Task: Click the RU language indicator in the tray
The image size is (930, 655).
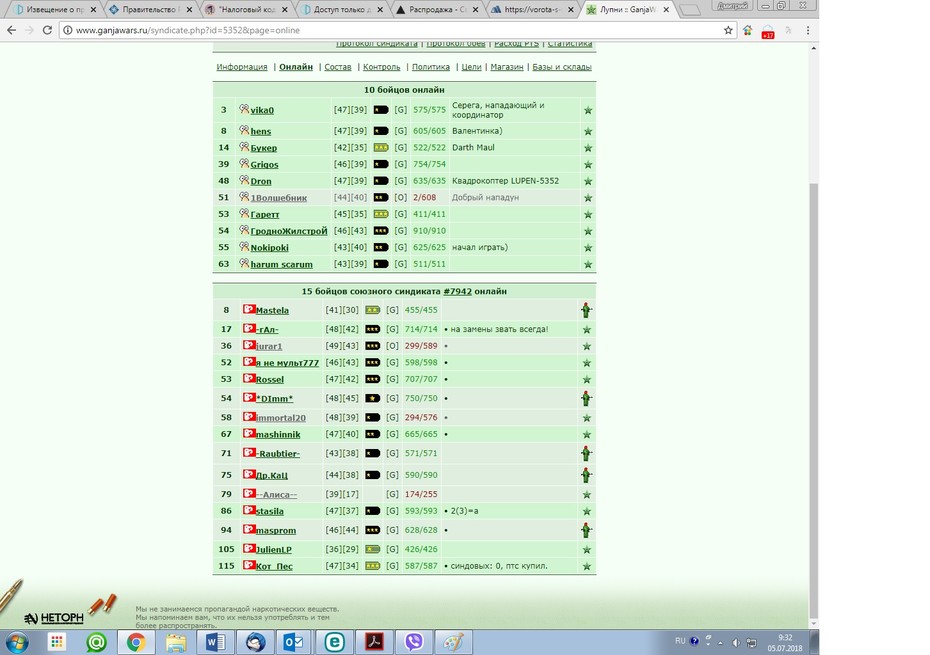Action: click(680, 641)
